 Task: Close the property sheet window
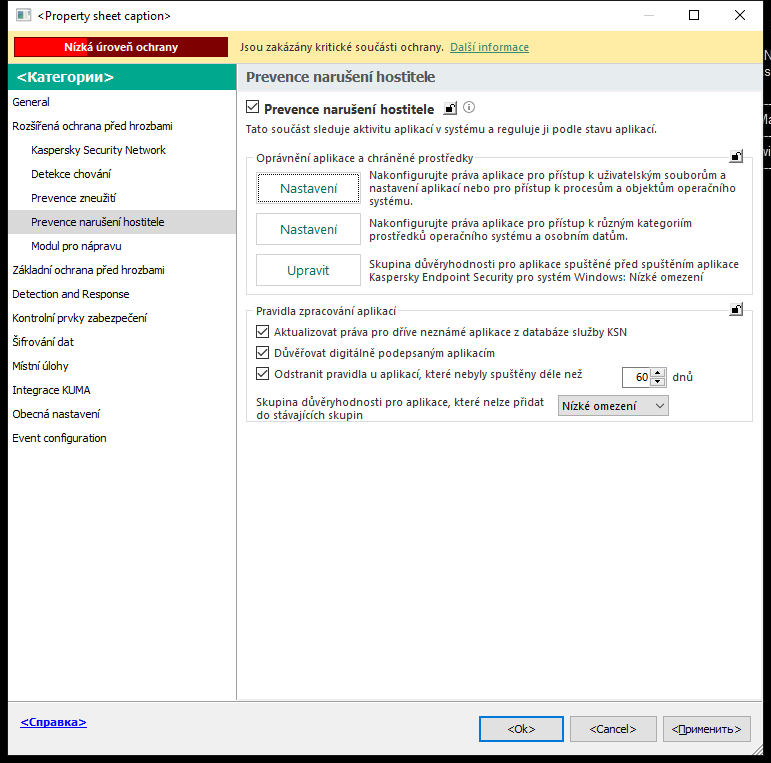740,15
